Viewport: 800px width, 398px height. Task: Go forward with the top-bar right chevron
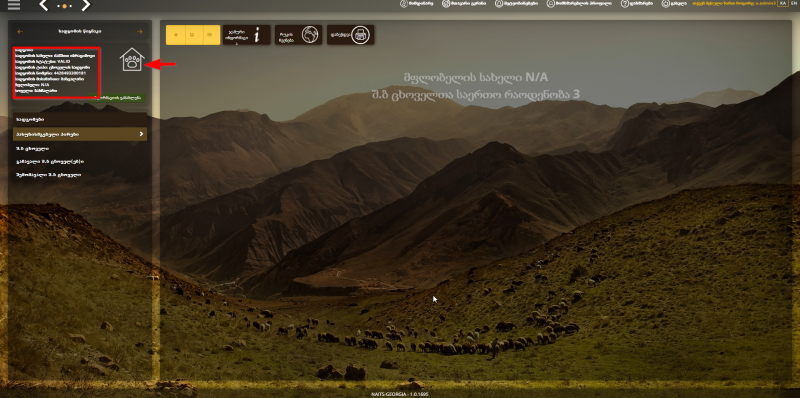[x=86, y=6]
